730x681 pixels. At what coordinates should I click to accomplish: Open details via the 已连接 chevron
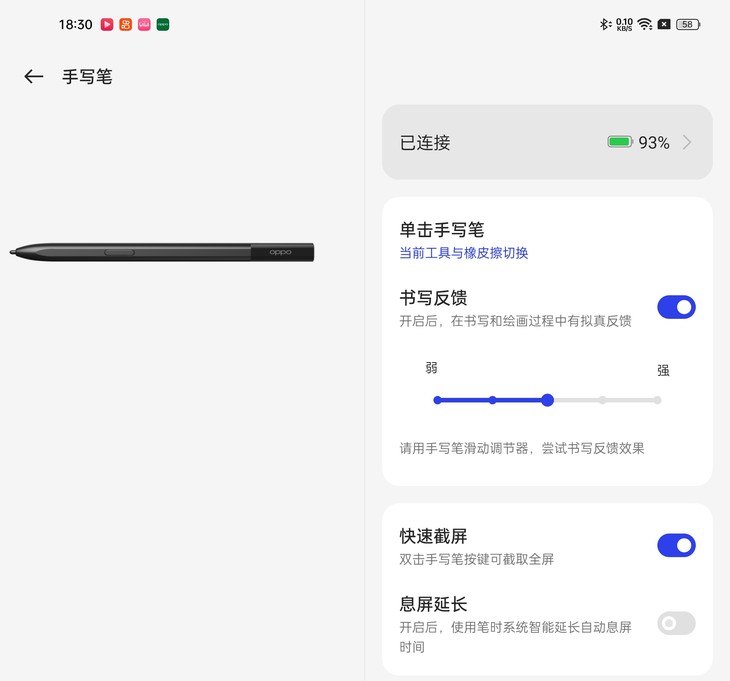pyautogui.click(x=687, y=142)
